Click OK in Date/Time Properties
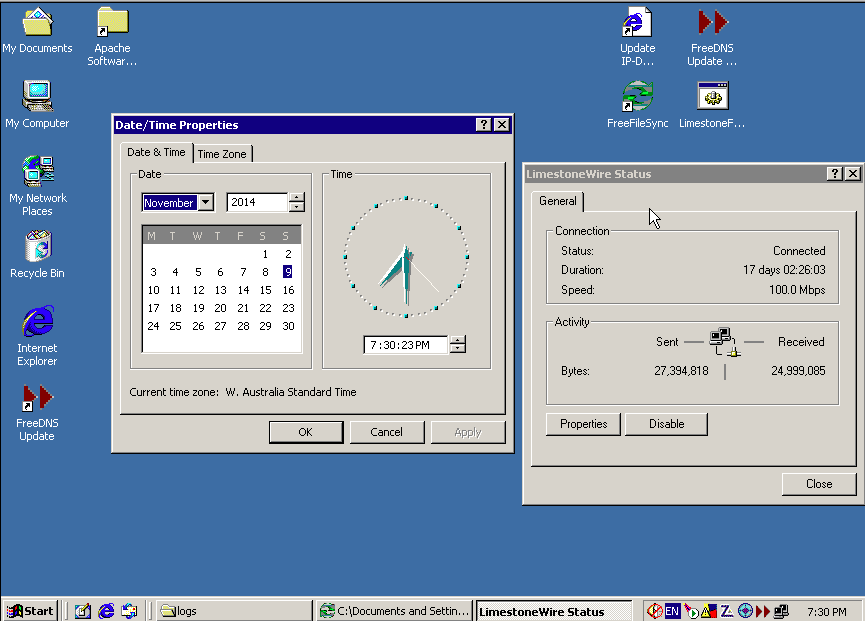 (x=306, y=432)
